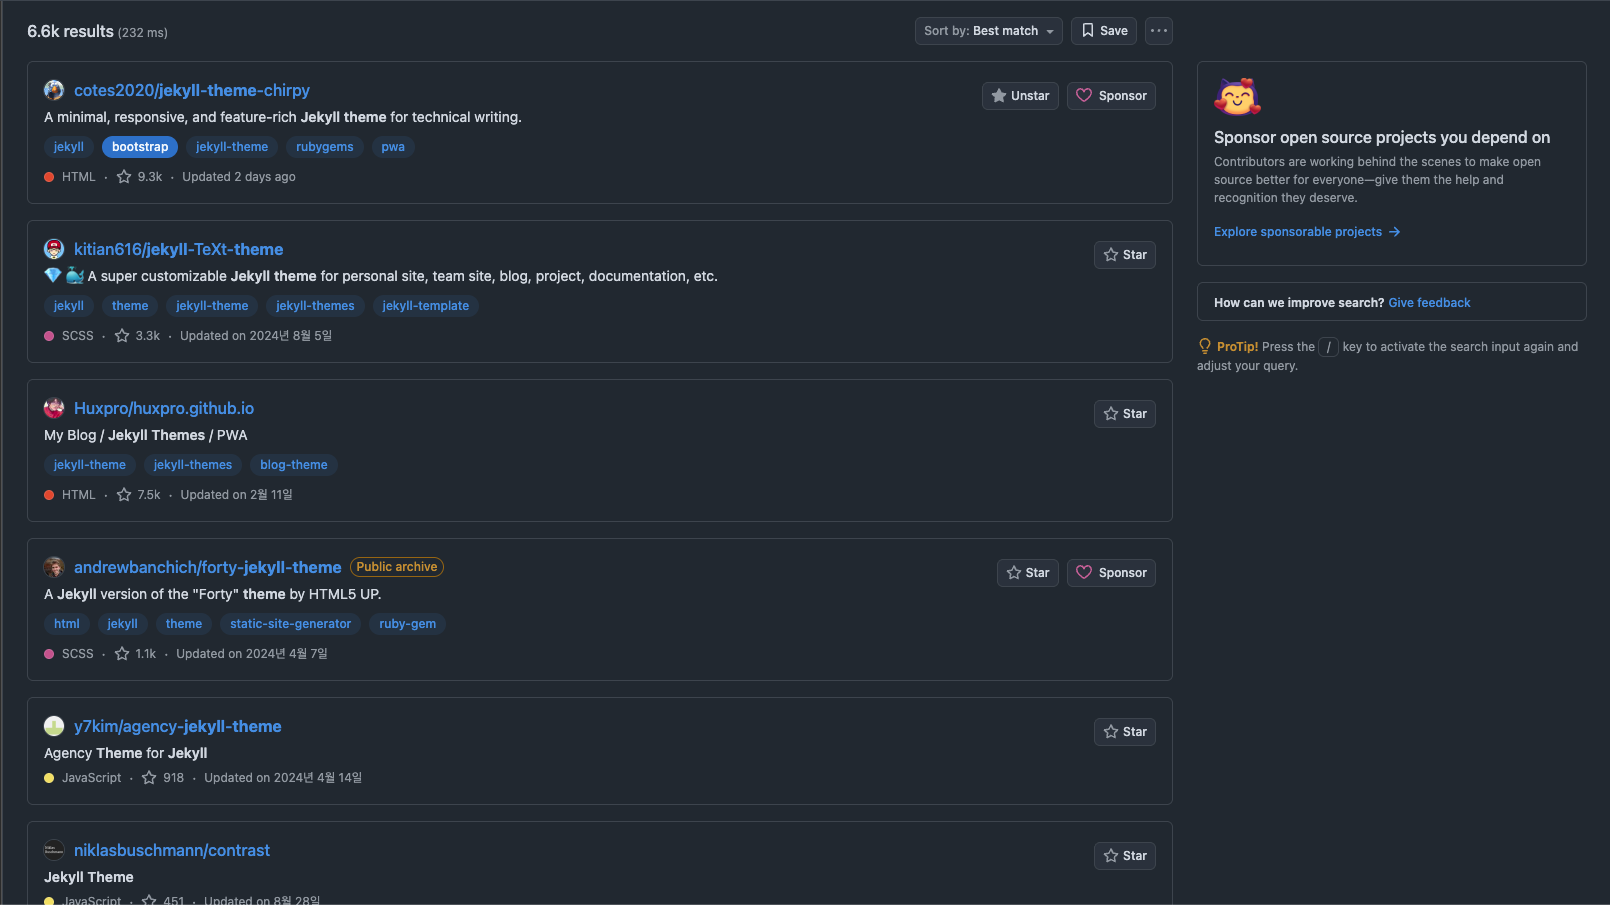Click y7kim avatar icon

tap(54, 726)
